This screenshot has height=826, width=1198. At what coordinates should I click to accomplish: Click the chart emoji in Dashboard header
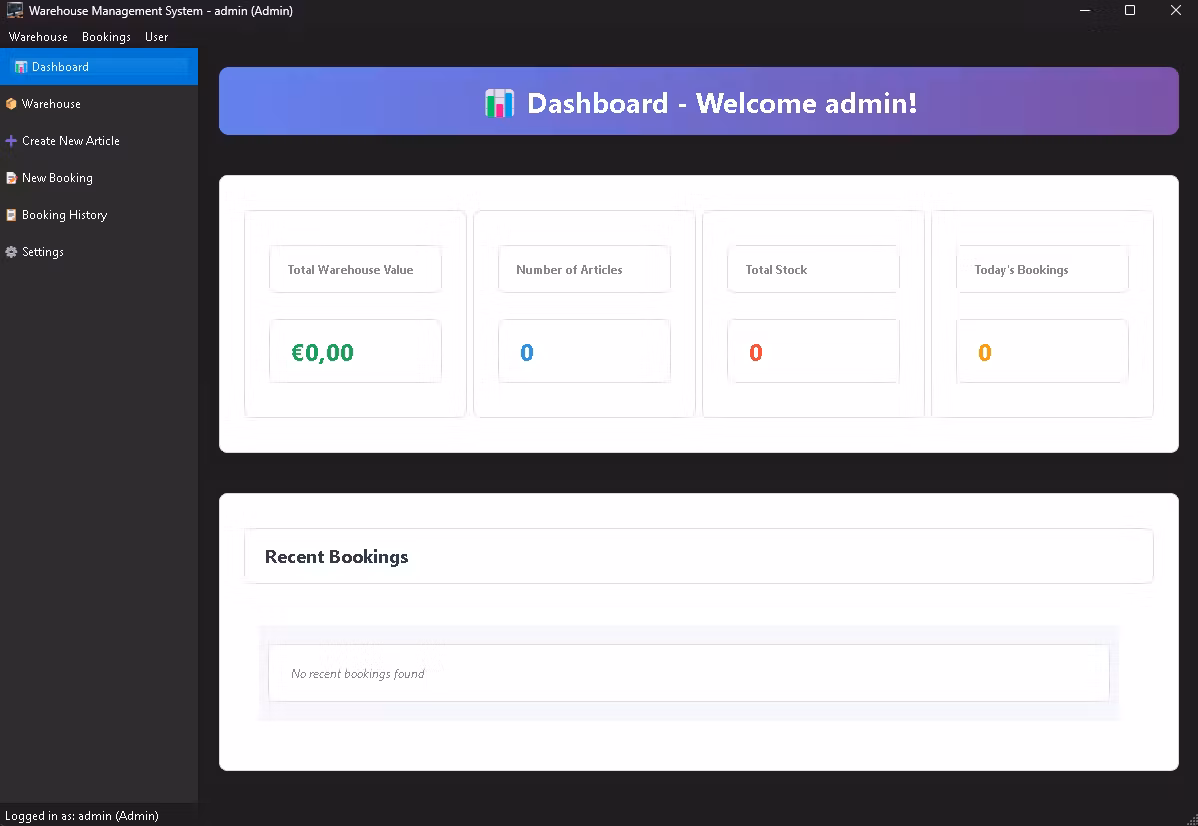[499, 103]
